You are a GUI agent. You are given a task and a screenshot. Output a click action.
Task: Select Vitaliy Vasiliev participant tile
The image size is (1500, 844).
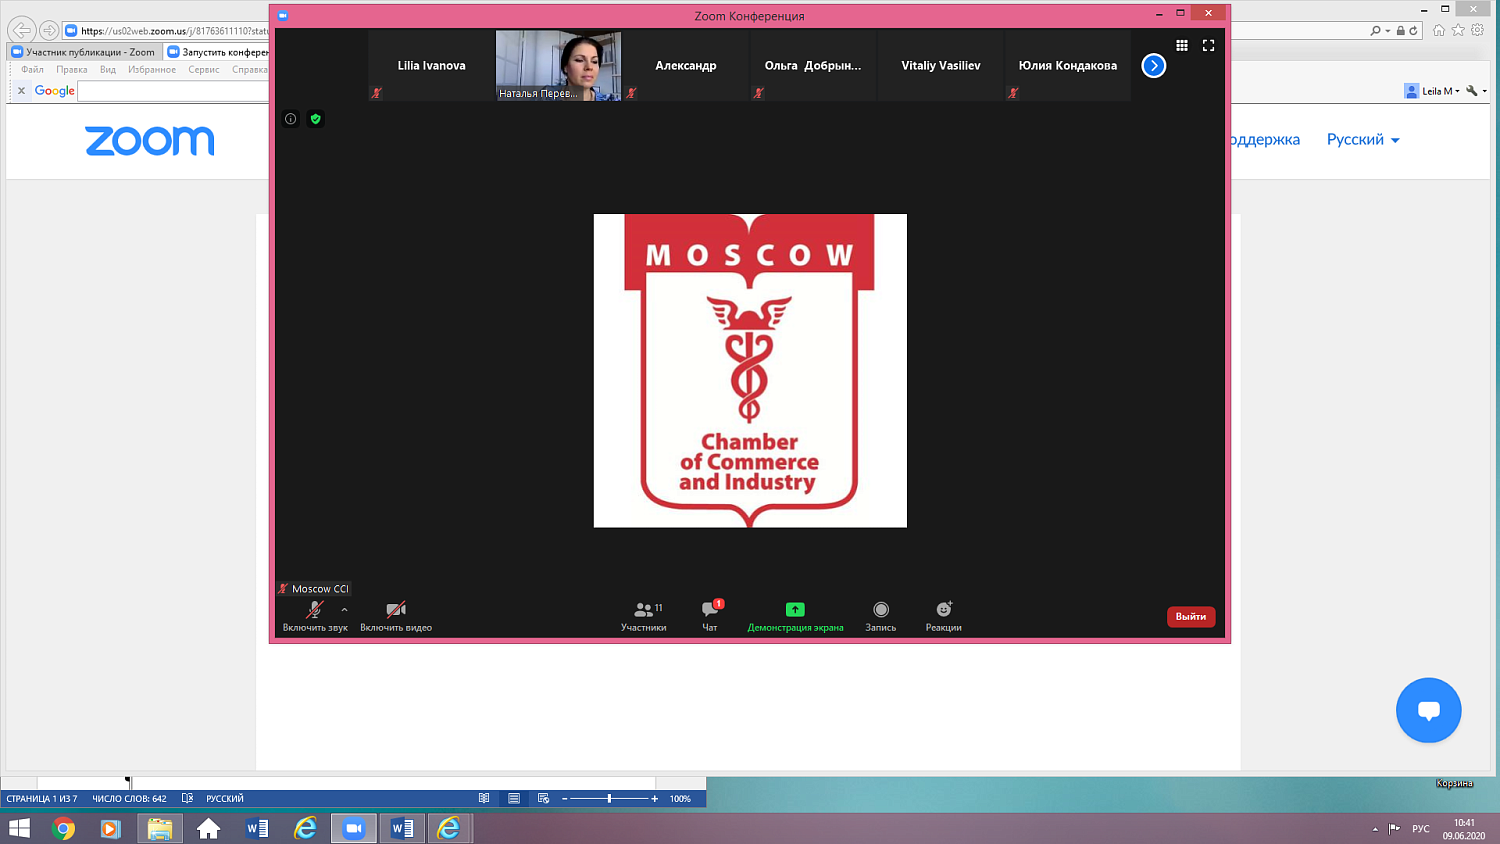point(941,66)
